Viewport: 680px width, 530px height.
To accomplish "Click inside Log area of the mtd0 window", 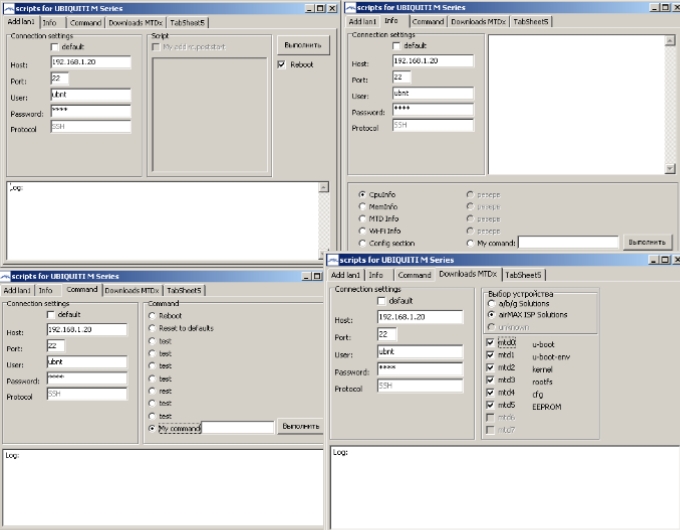I will (504, 487).
